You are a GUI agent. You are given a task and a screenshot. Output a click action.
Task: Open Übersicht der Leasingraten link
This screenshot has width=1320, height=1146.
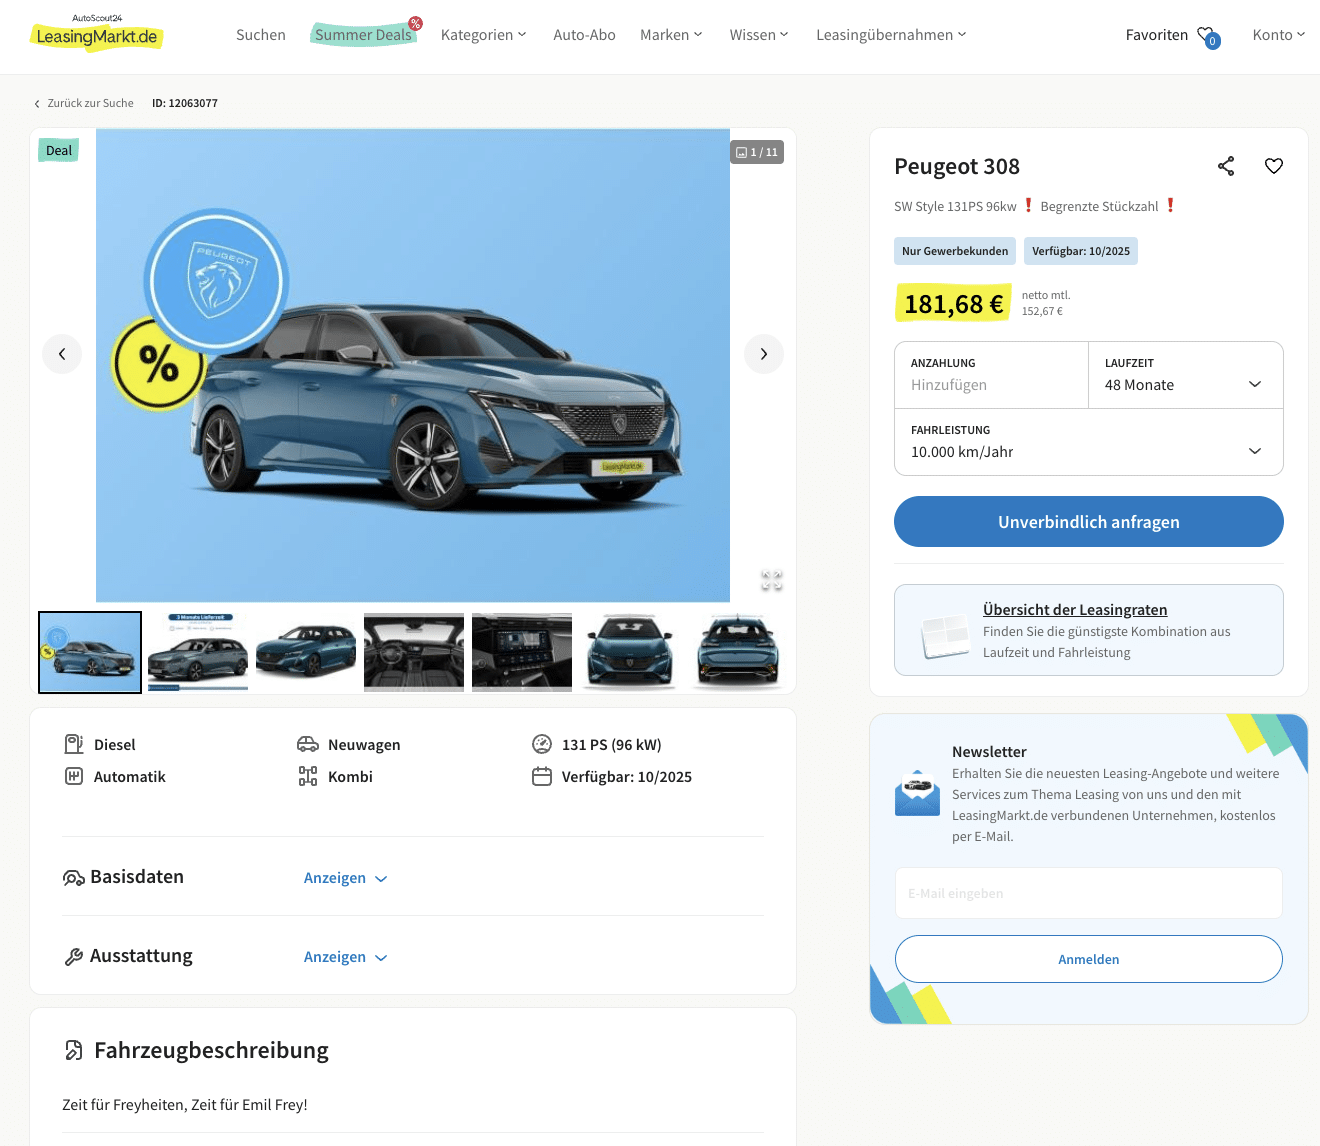click(x=1075, y=610)
